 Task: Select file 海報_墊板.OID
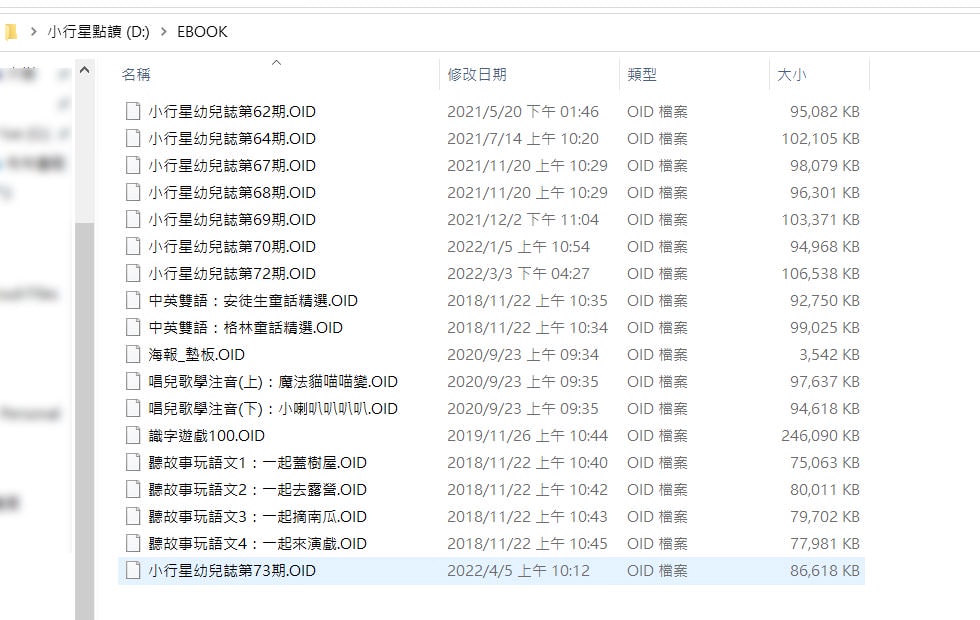196,354
